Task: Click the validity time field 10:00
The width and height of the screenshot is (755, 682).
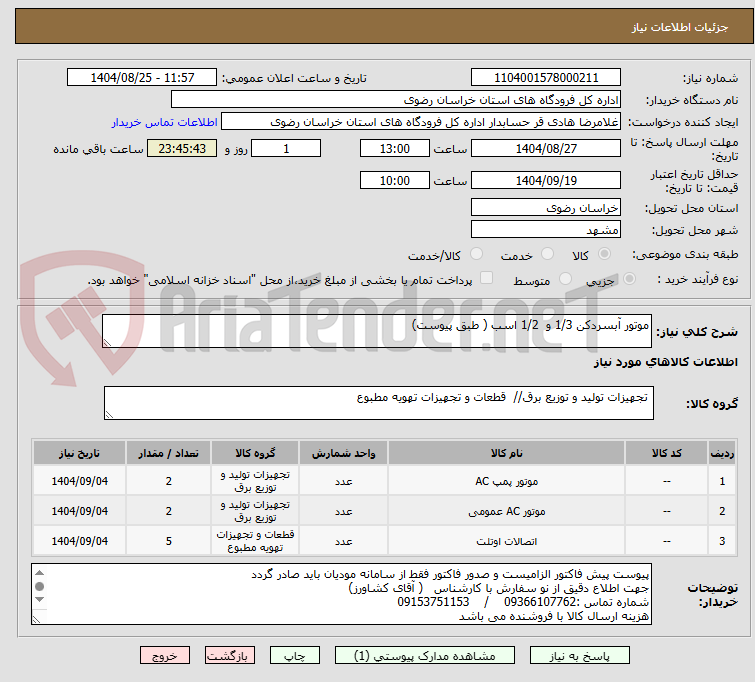Action: coord(394,180)
